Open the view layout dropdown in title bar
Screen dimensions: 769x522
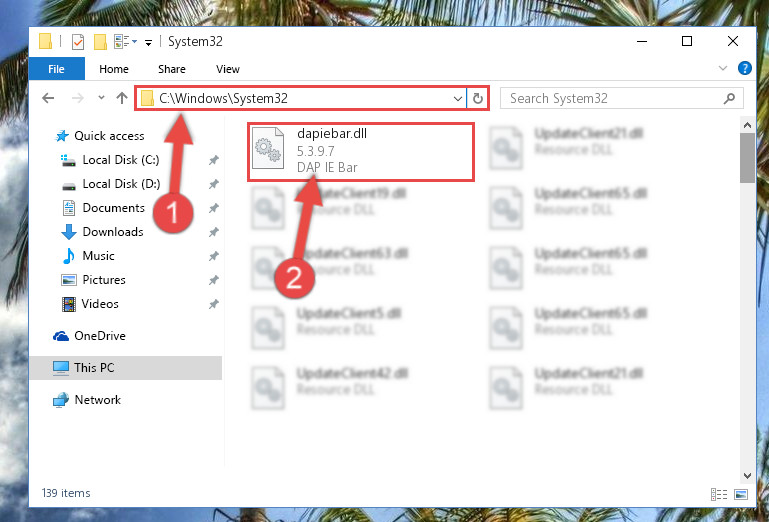point(125,42)
